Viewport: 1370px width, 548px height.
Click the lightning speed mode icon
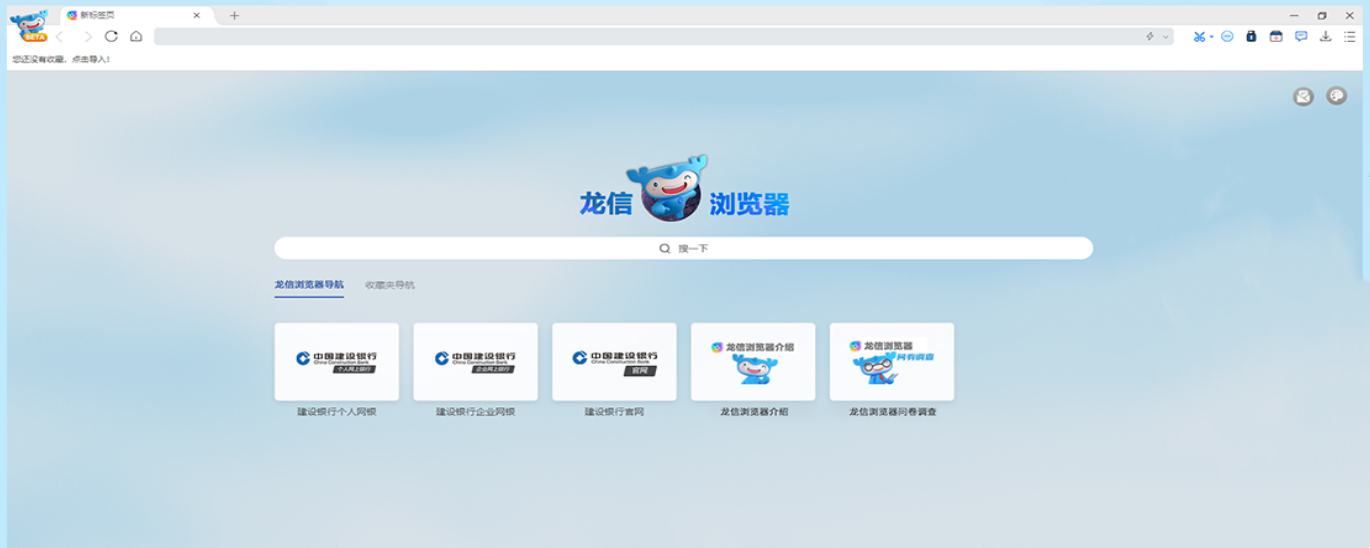point(1150,36)
